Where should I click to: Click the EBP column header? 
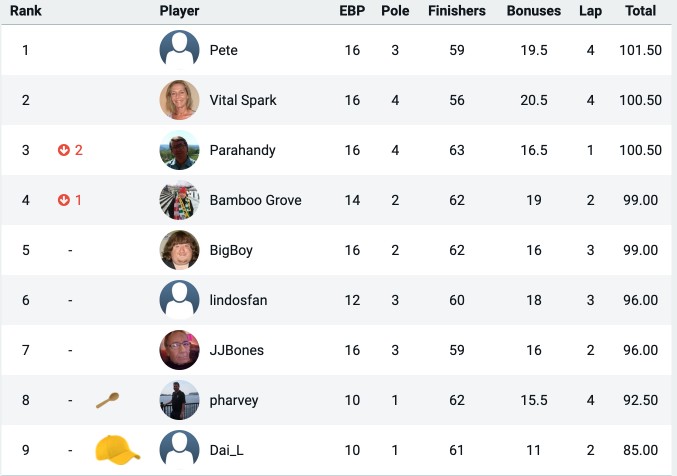352,10
